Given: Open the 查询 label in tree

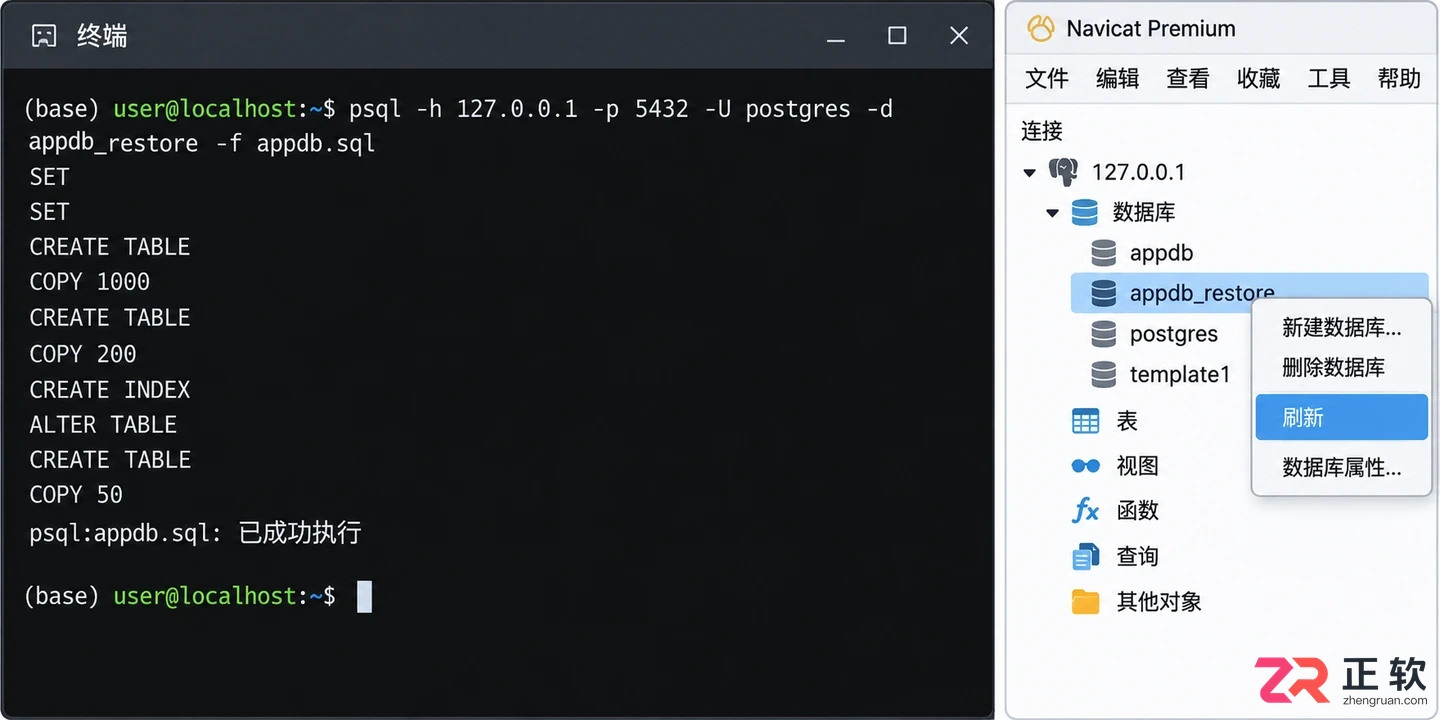Looking at the screenshot, I should 1137,557.
